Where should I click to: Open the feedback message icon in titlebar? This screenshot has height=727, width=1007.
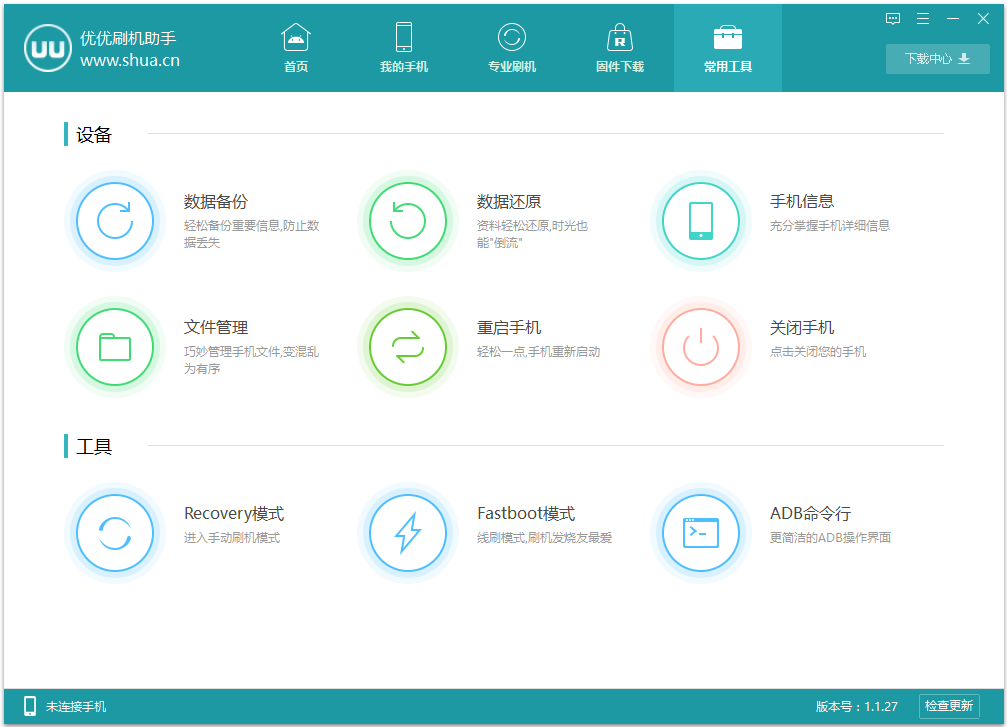point(892,18)
